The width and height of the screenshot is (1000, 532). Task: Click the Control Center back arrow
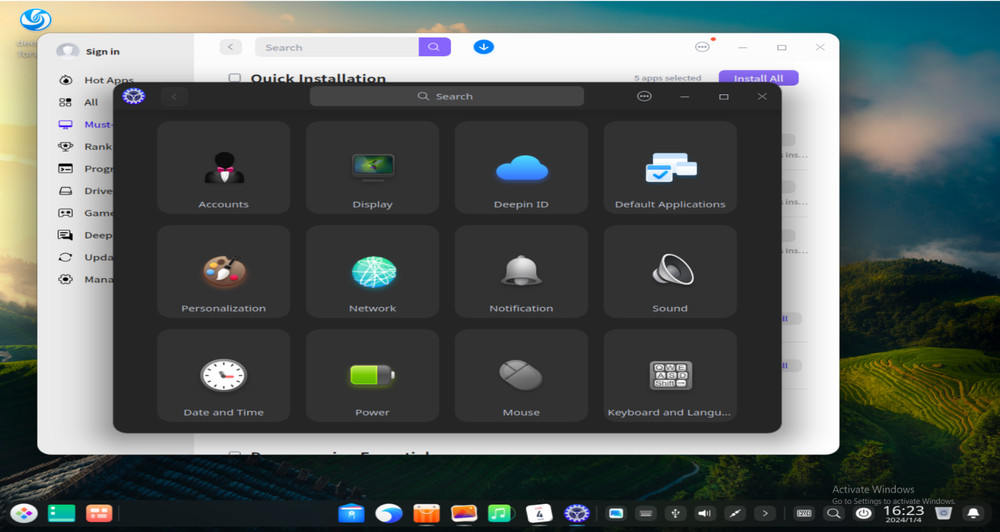point(174,97)
